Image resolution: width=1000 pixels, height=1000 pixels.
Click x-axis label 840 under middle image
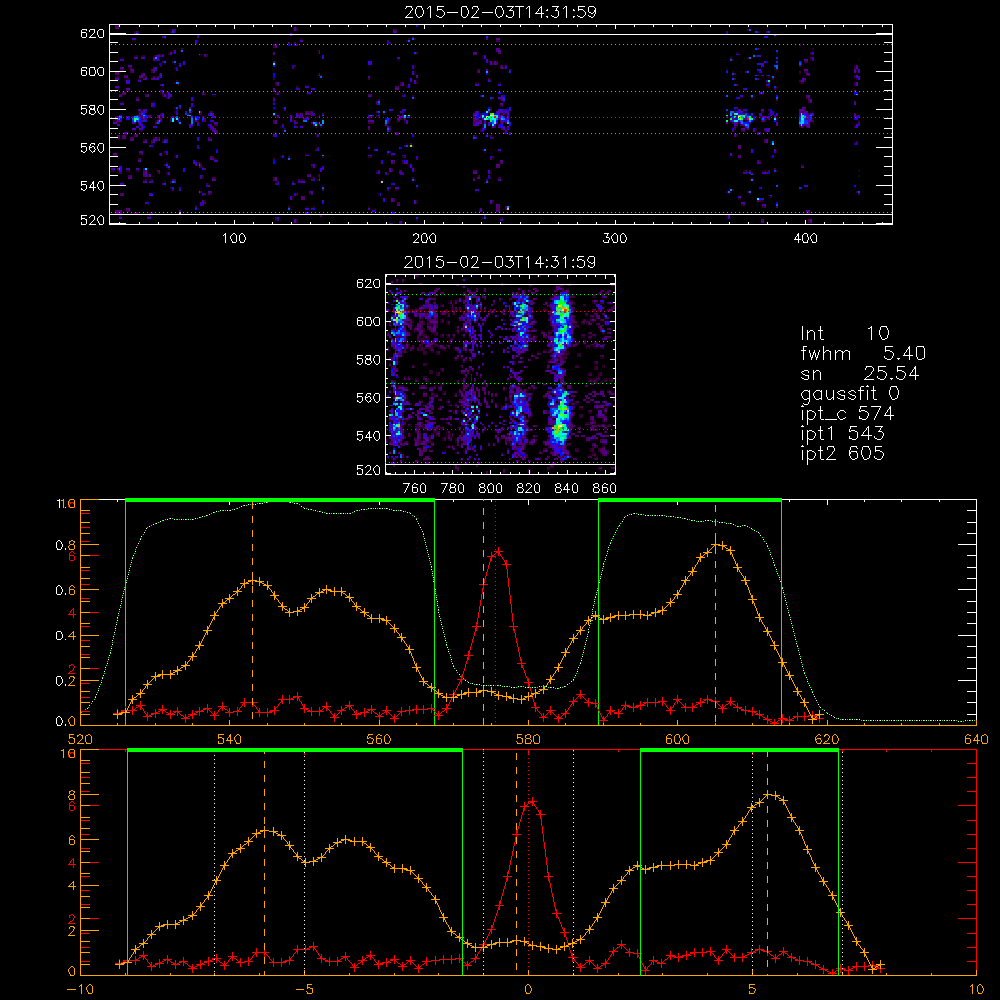pos(566,489)
